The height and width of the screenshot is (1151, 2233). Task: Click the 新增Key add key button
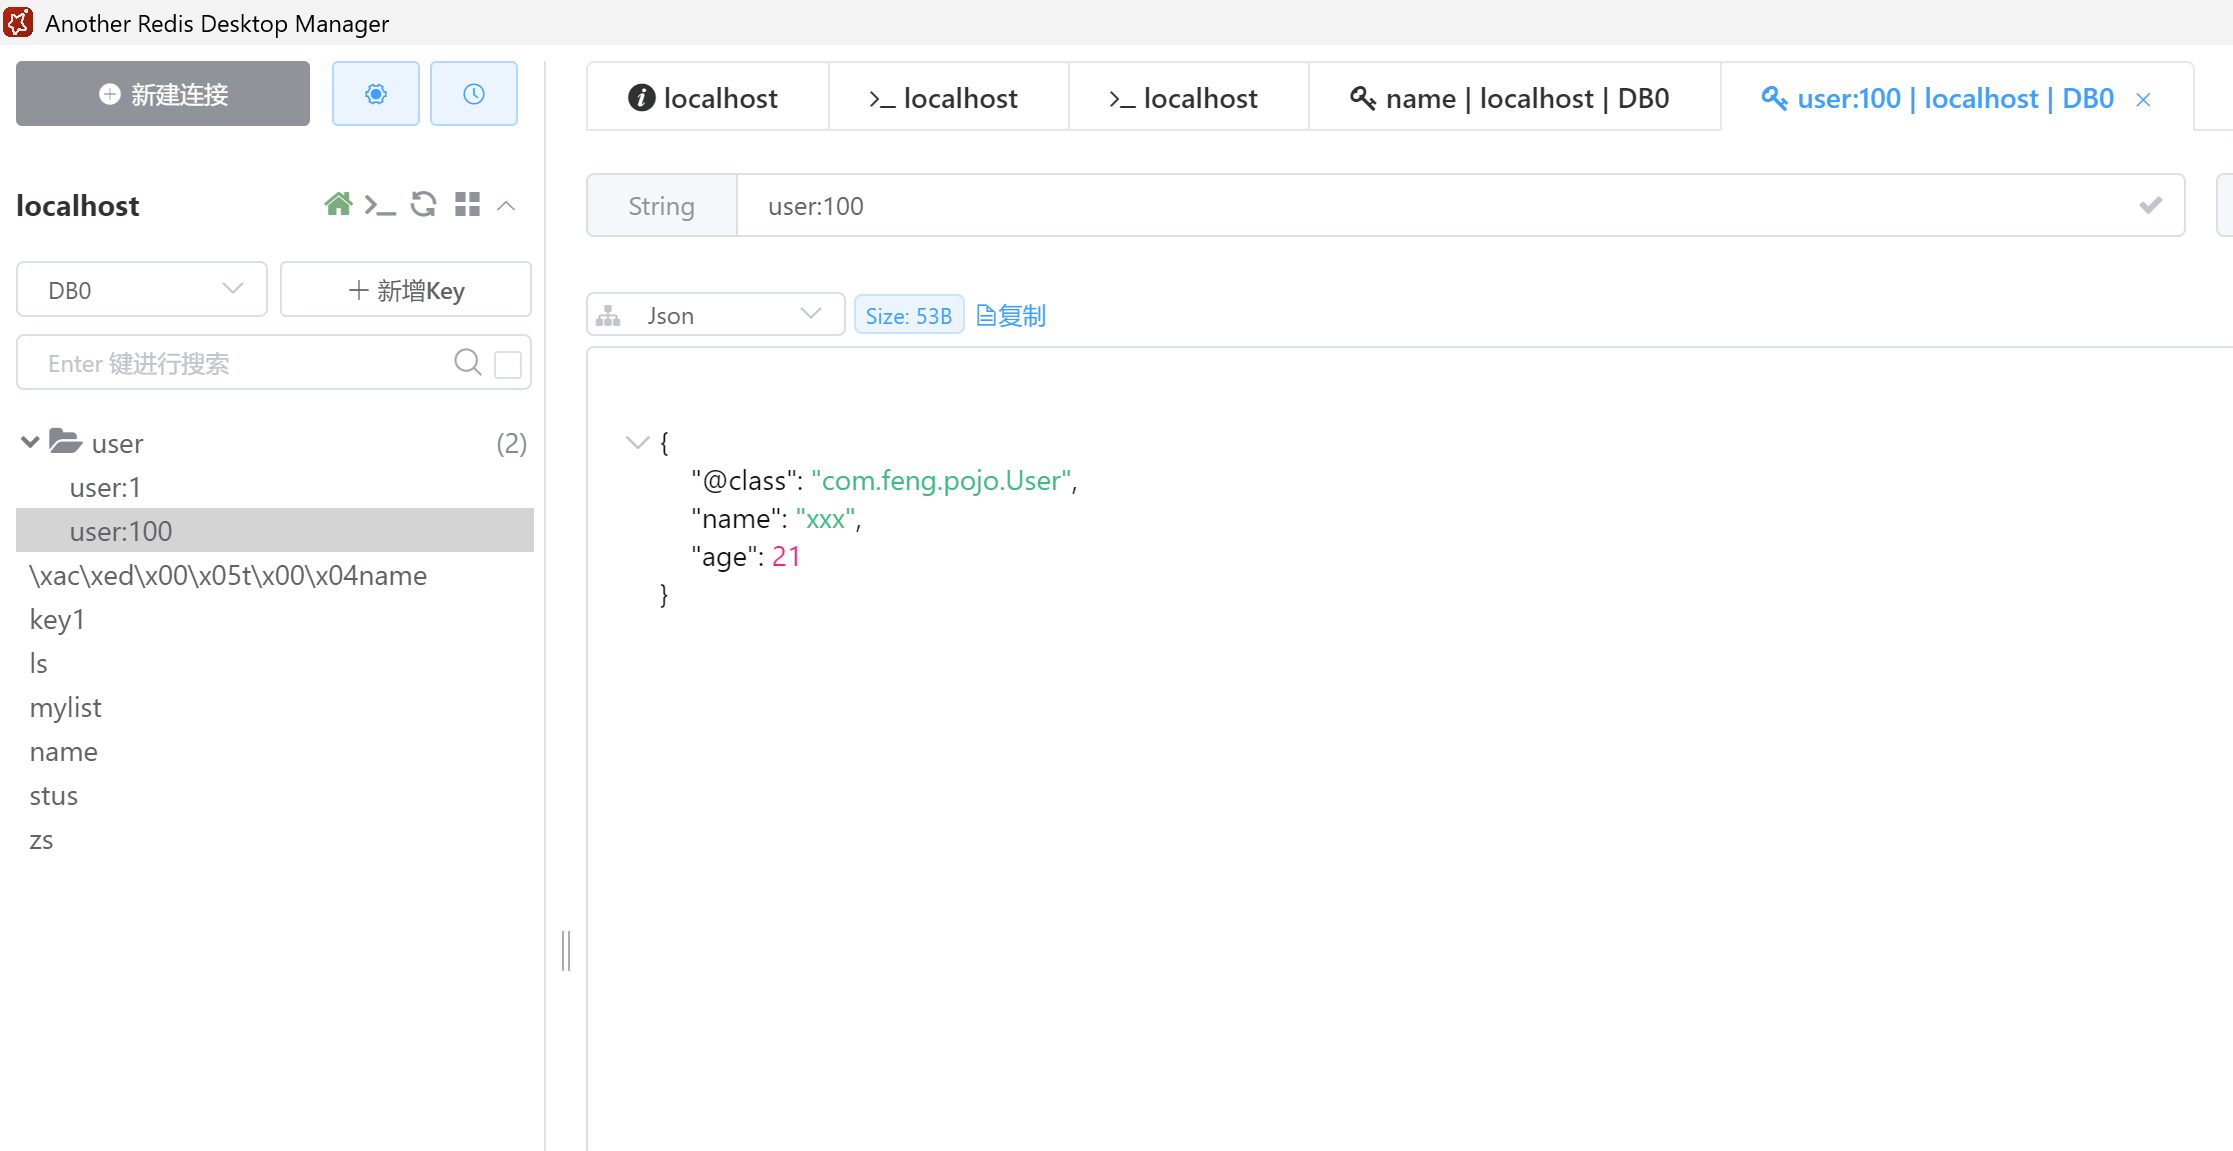(x=406, y=290)
